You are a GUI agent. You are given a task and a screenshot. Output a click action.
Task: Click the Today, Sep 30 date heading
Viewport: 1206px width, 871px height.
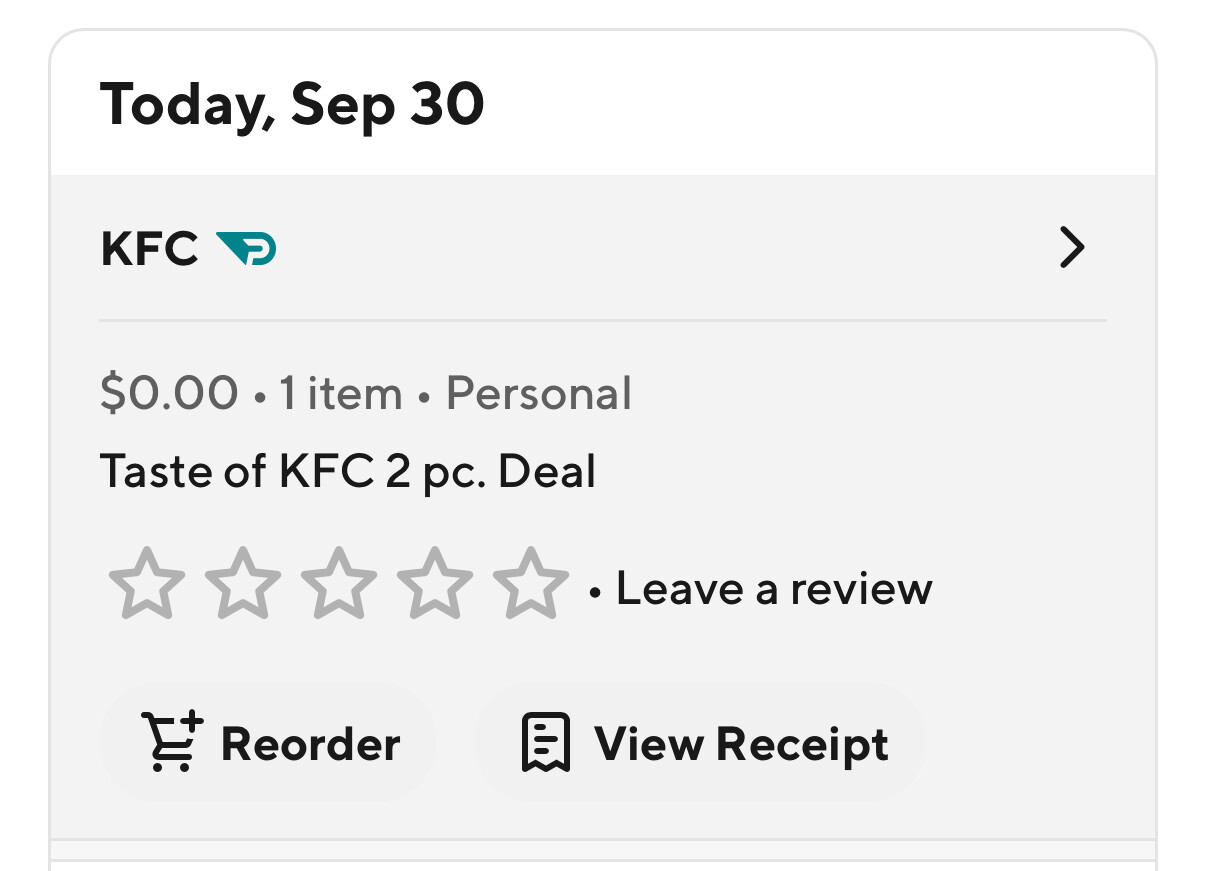292,104
